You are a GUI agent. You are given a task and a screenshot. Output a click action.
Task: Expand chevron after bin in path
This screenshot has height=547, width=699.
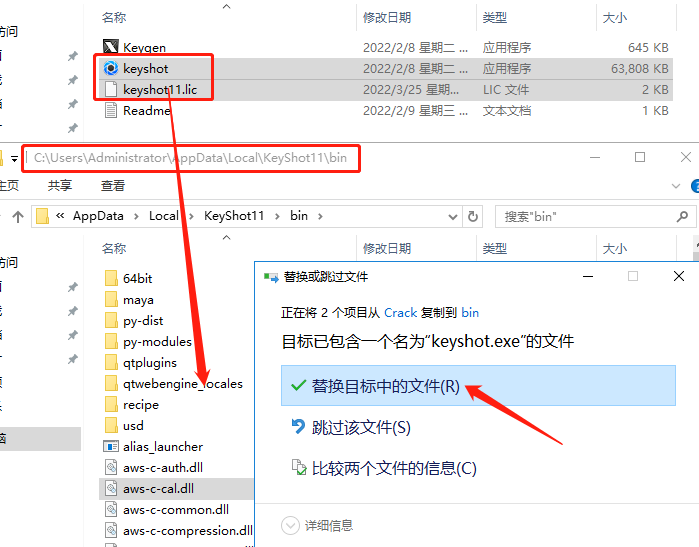point(320,217)
